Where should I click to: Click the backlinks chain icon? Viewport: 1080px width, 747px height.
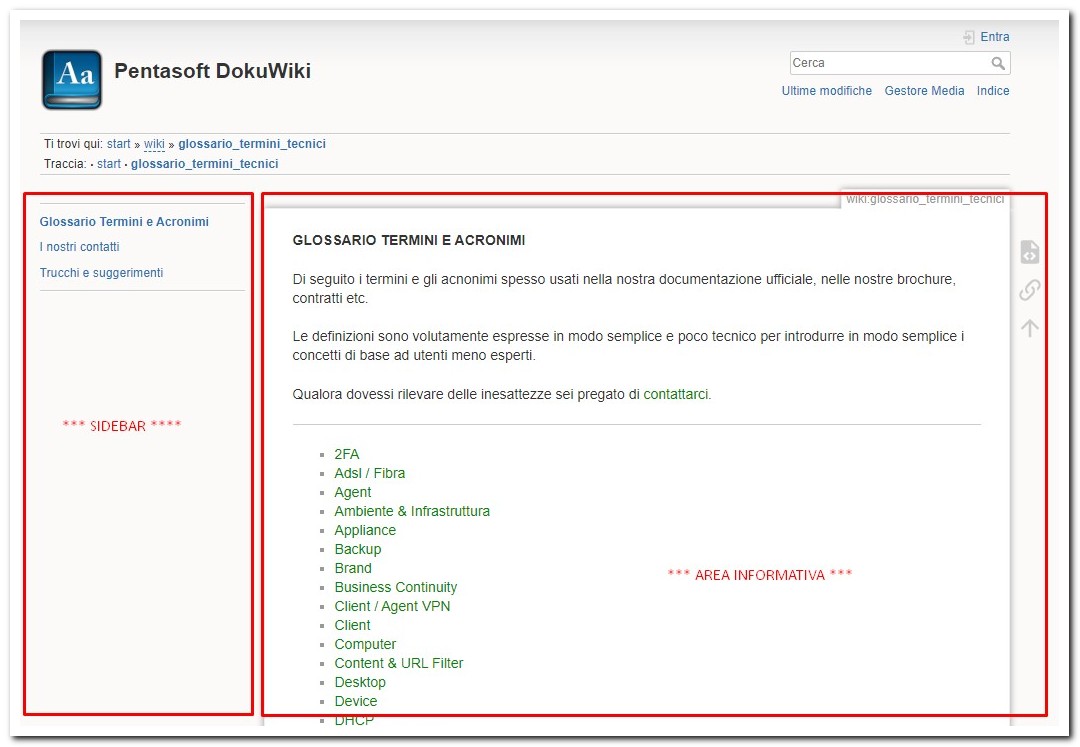click(1029, 290)
